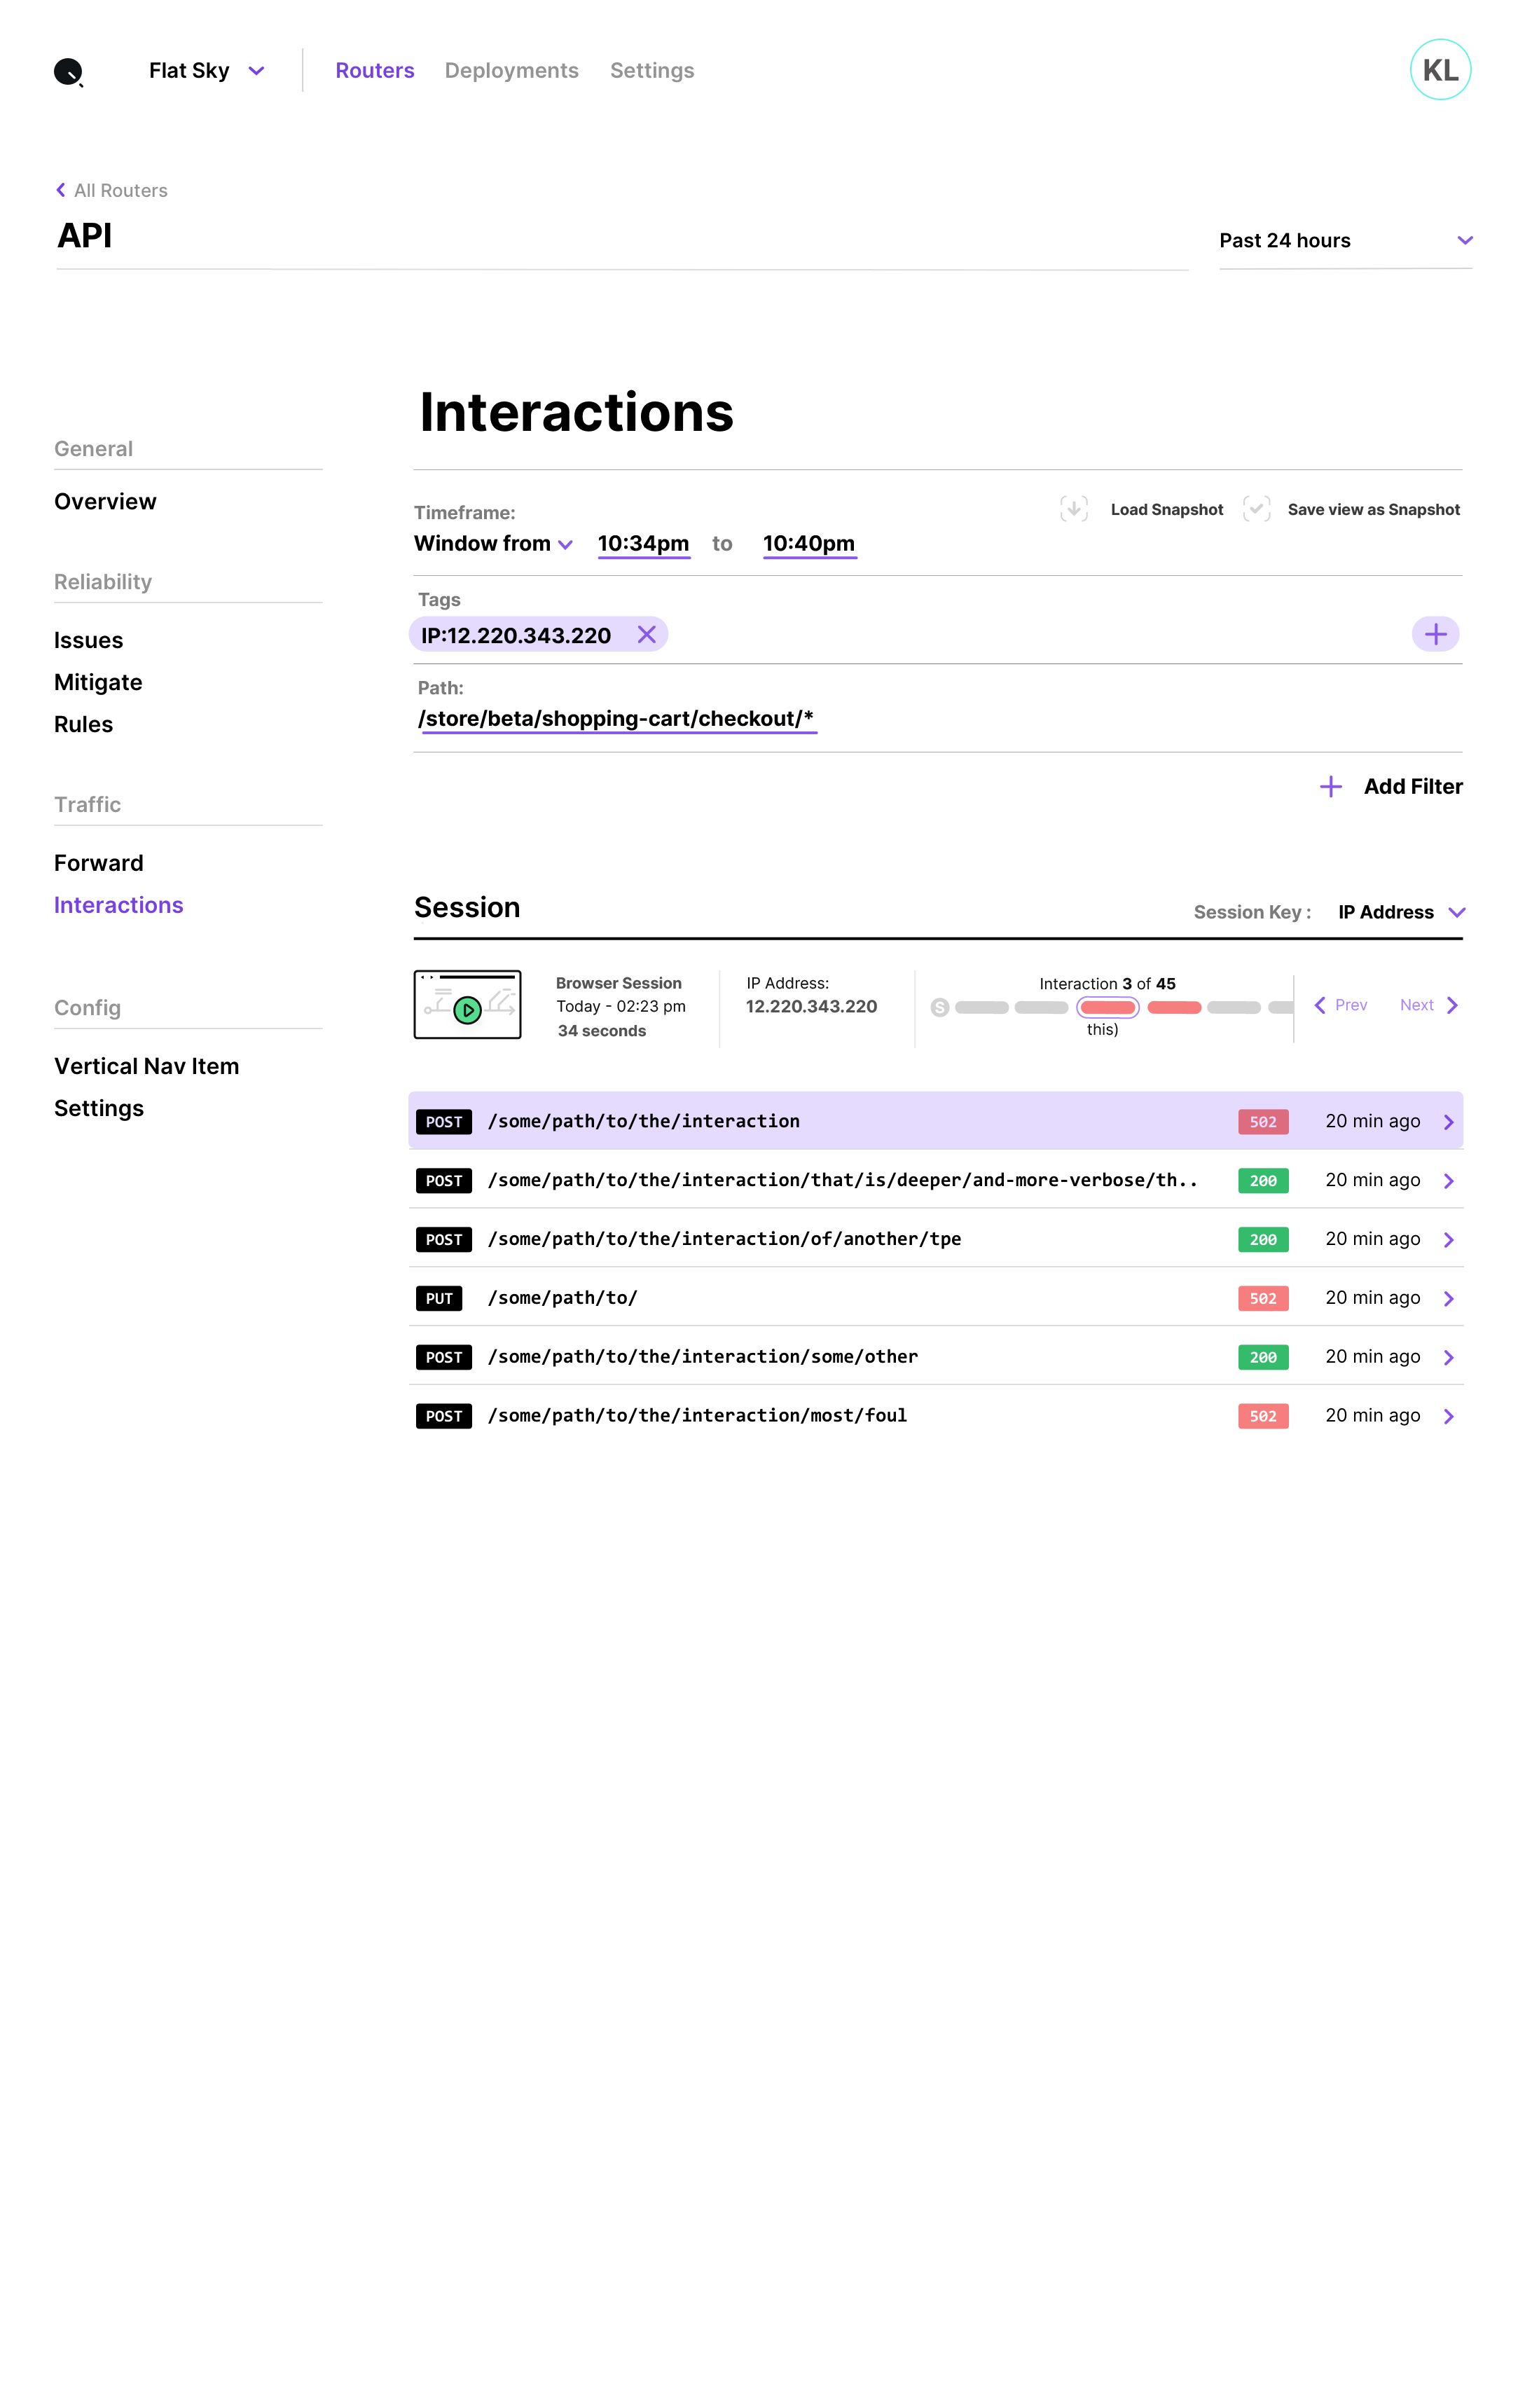Click the API router title
Screen dimensions: 1525x2408
[x=85, y=236]
